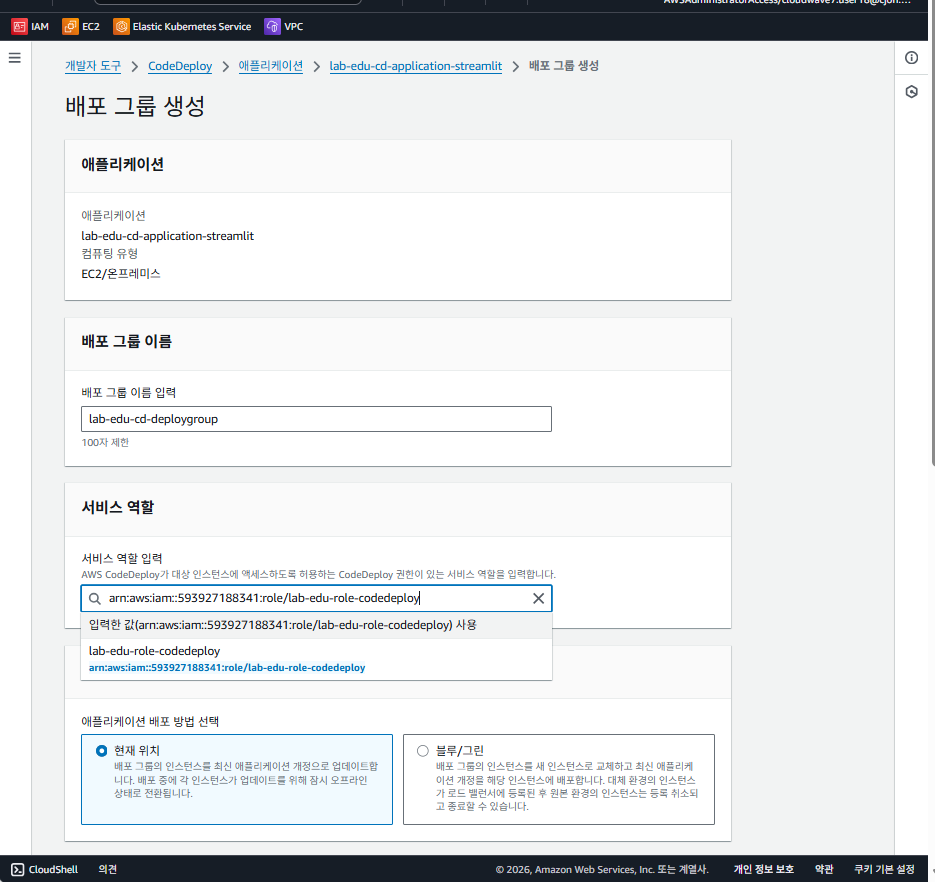Screen dimensions: 935x882
Task: Open the hamburger navigation menu
Action: 15,58
